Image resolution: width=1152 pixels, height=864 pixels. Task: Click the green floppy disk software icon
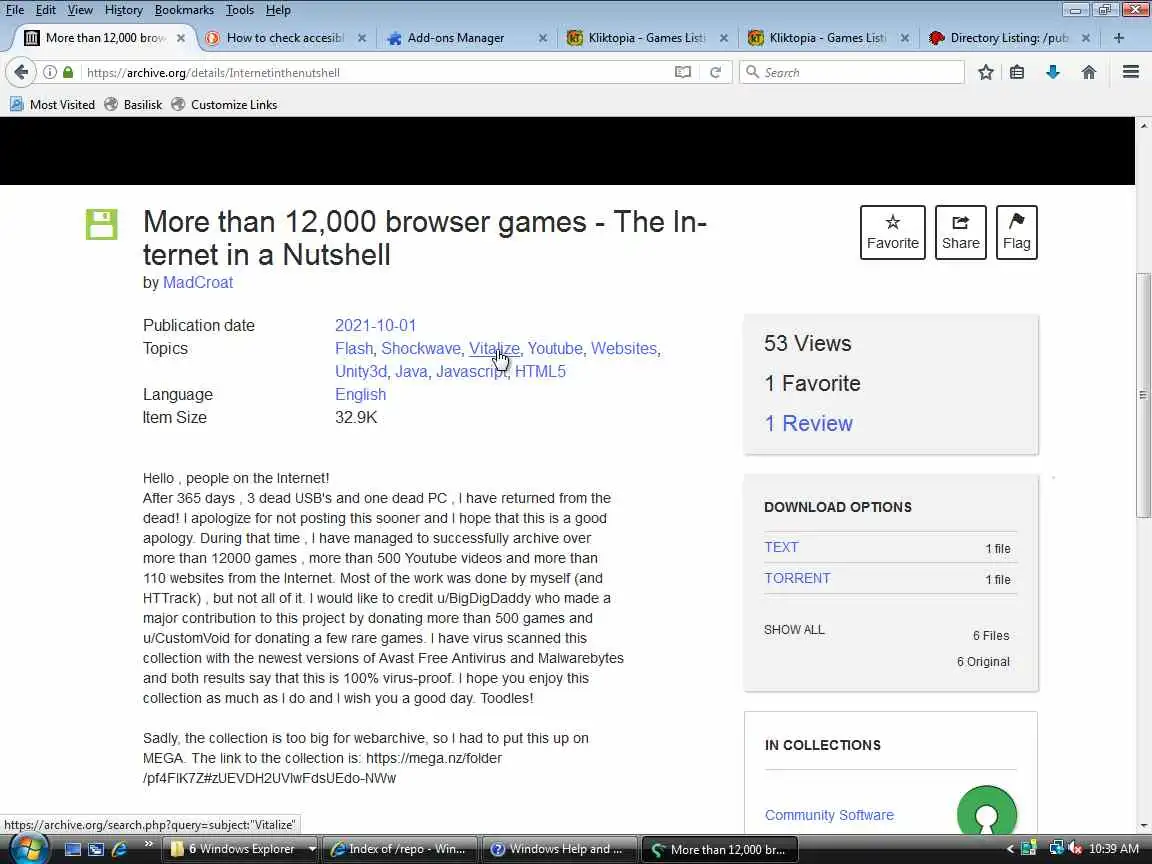(x=101, y=224)
